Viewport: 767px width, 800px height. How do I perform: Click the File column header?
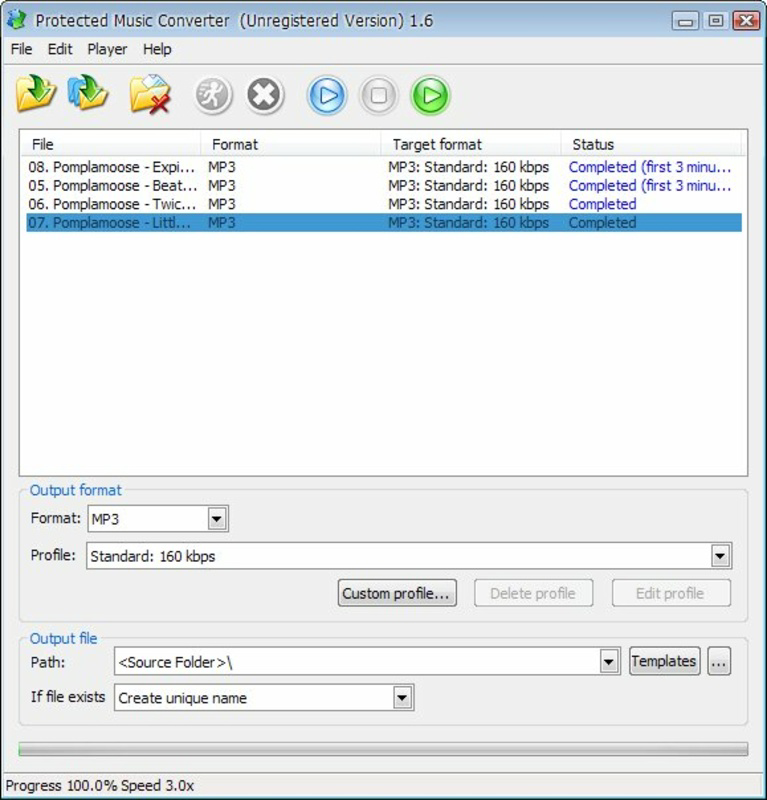point(110,144)
